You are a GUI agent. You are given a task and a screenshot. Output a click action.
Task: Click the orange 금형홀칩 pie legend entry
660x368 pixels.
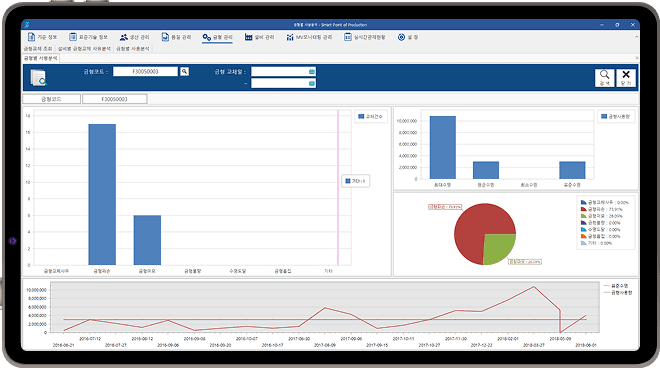601,236
